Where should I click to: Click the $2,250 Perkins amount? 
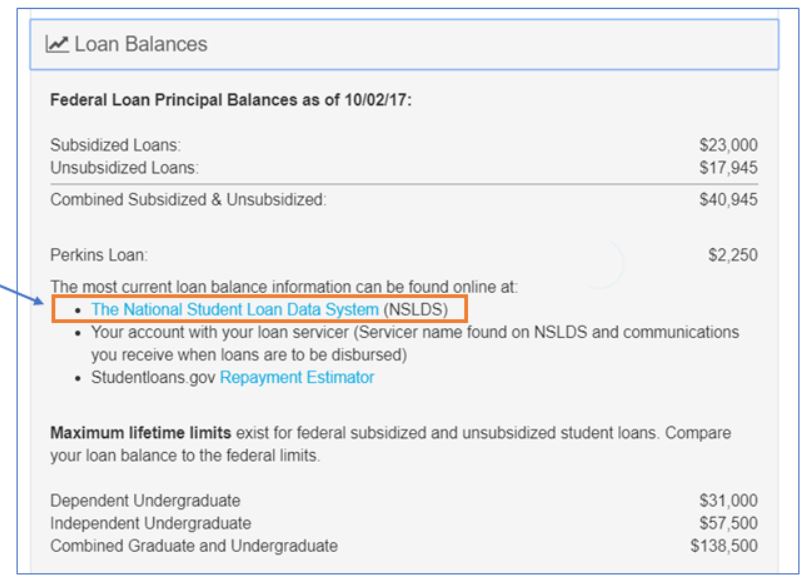(x=733, y=255)
